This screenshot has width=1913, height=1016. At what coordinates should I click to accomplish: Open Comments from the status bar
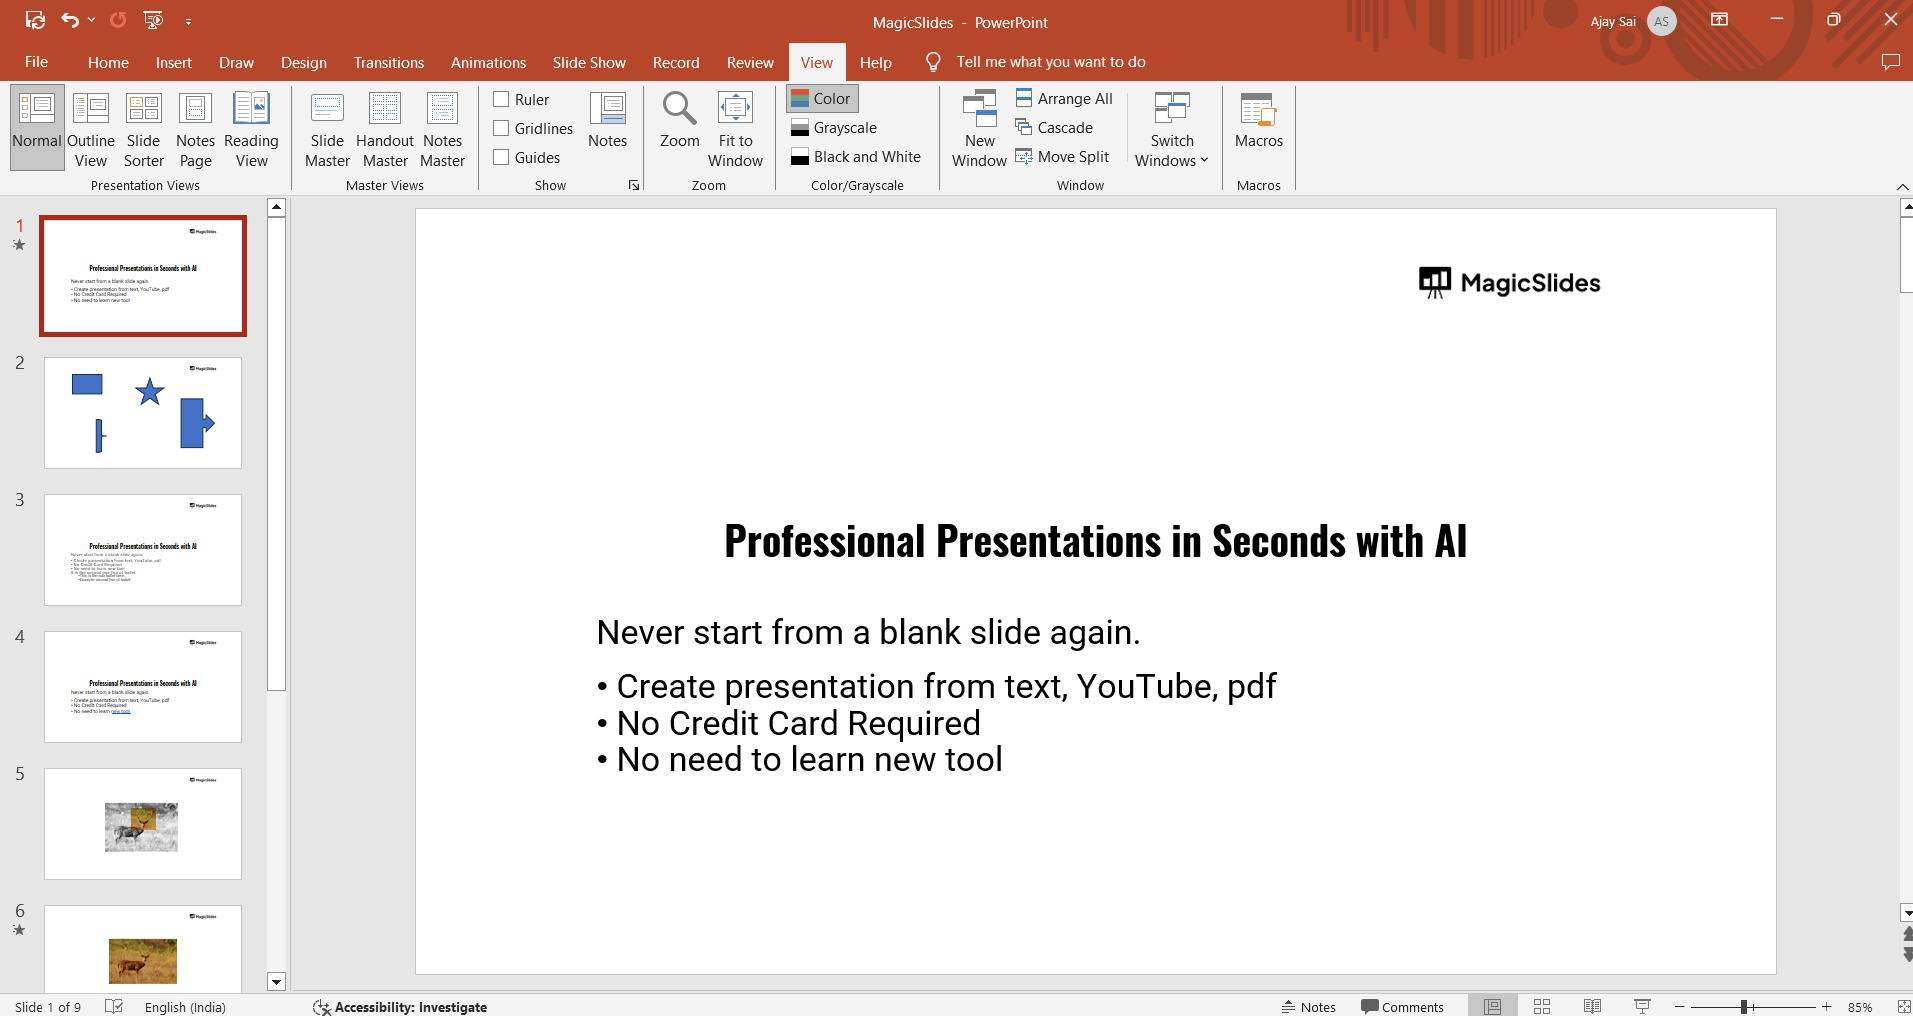tap(1402, 1006)
